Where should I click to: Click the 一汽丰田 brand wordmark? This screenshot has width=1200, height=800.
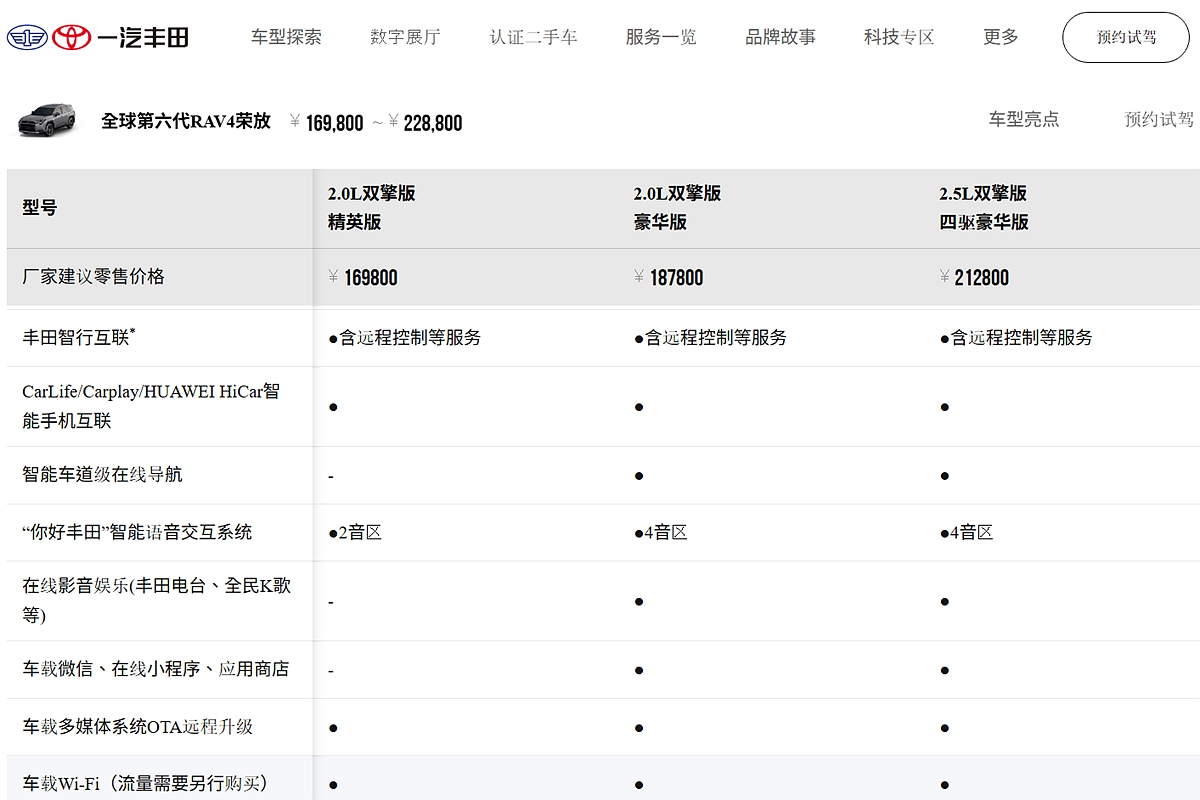click(x=143, y=38)
